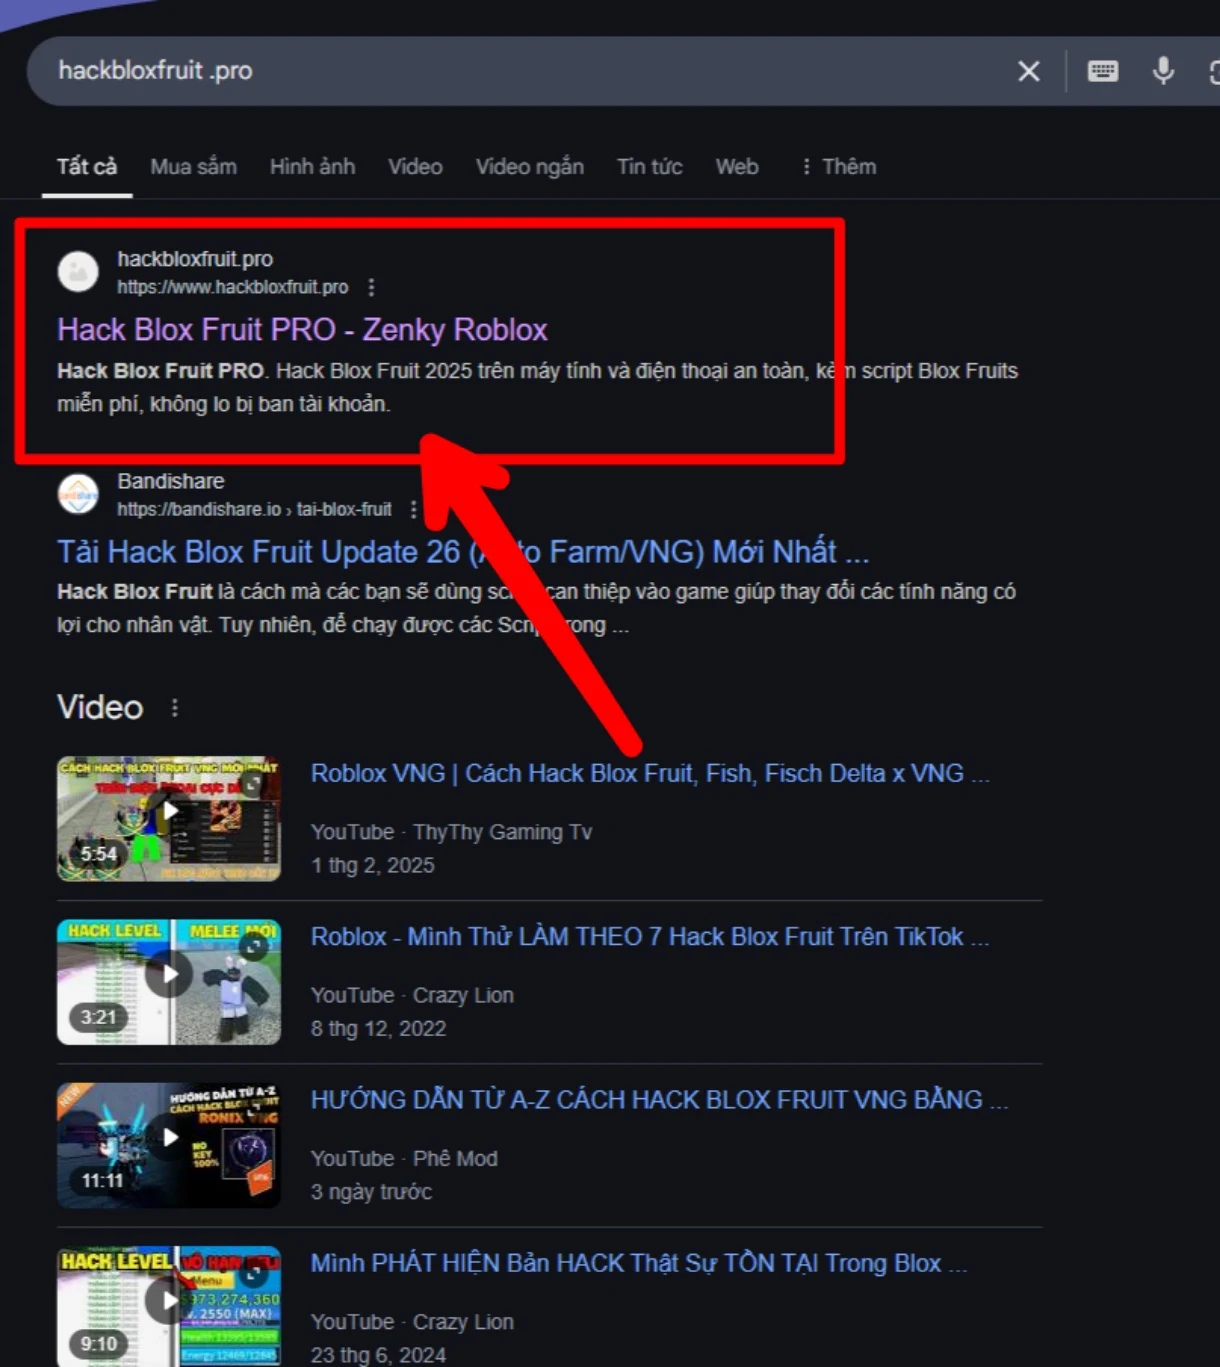
Task: Click the hackbloxfruit.pro site name
Action: click(x=195, y=259)
